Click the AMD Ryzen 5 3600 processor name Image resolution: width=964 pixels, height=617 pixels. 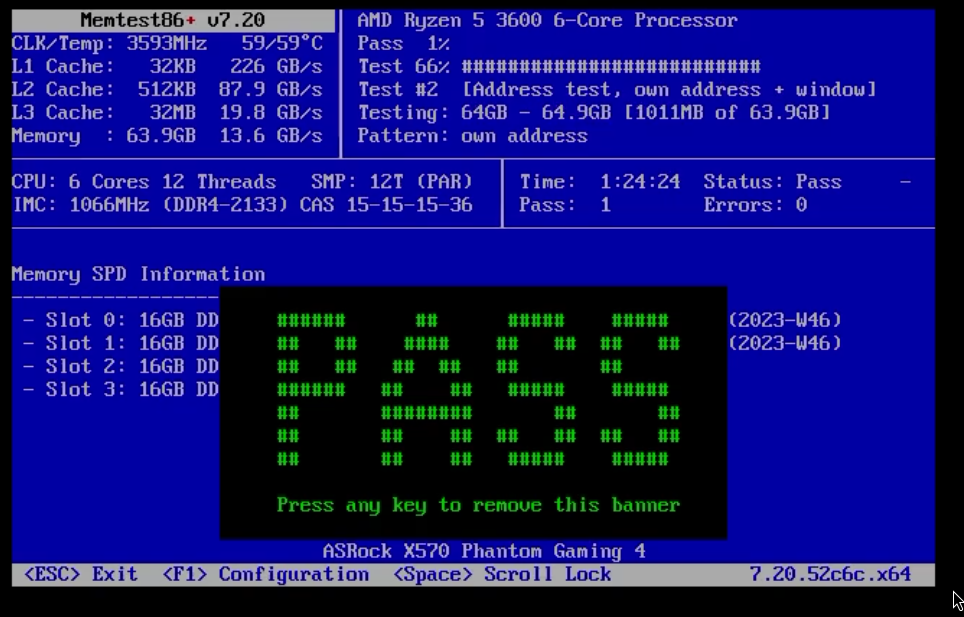point(547,21)
